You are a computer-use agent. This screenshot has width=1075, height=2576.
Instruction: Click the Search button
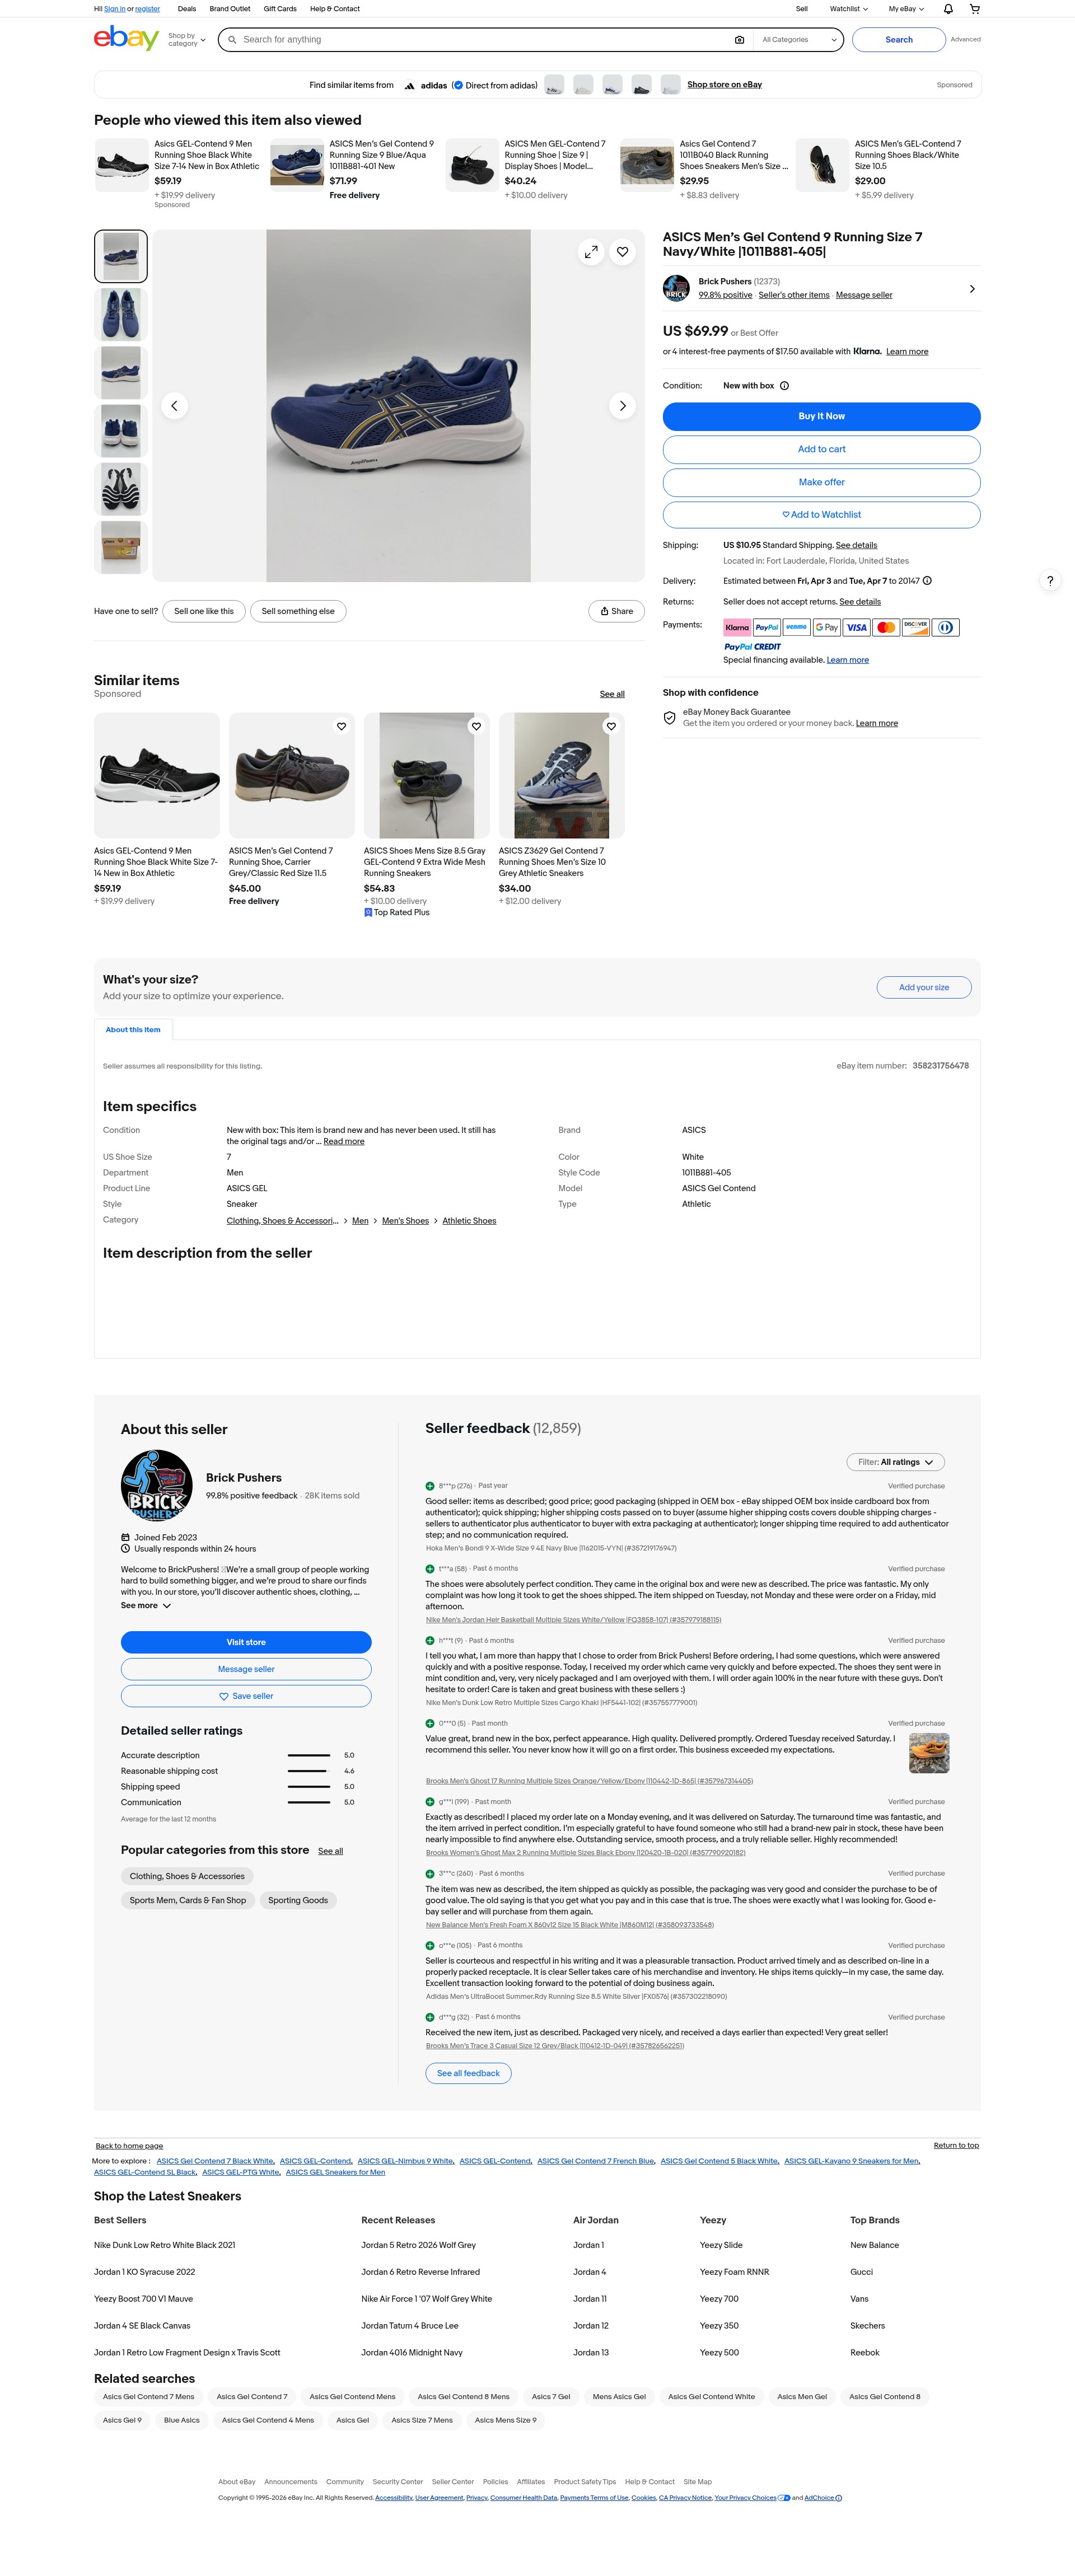(899, 40)
